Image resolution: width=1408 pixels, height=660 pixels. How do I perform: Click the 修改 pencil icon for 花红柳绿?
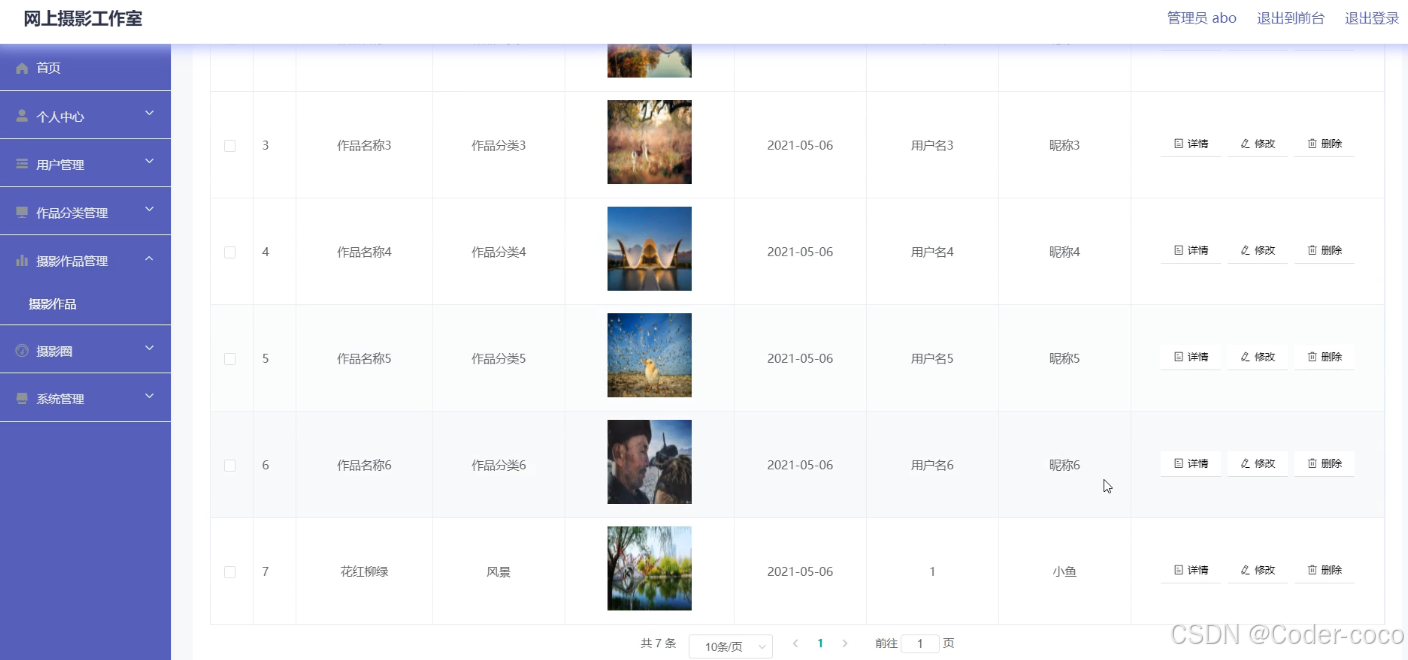(x=1245, y=570)
